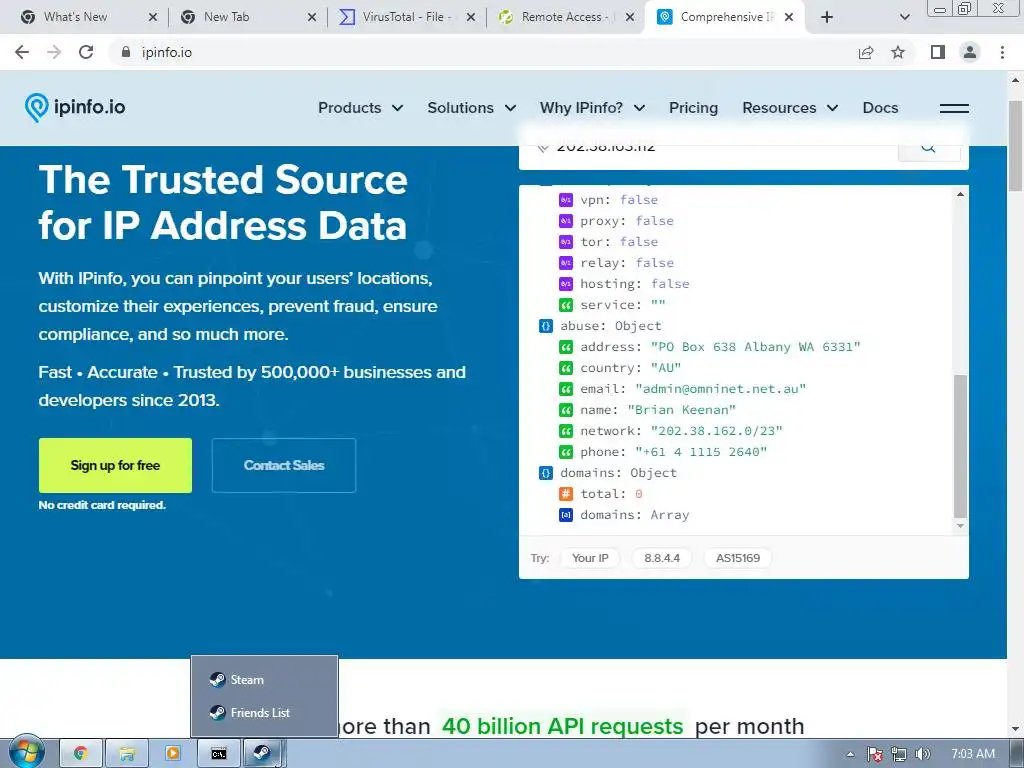The width and height of the screenshot is (1024, 768).
Task: Click Sign up for free button
Action: (x=115, y=465)
